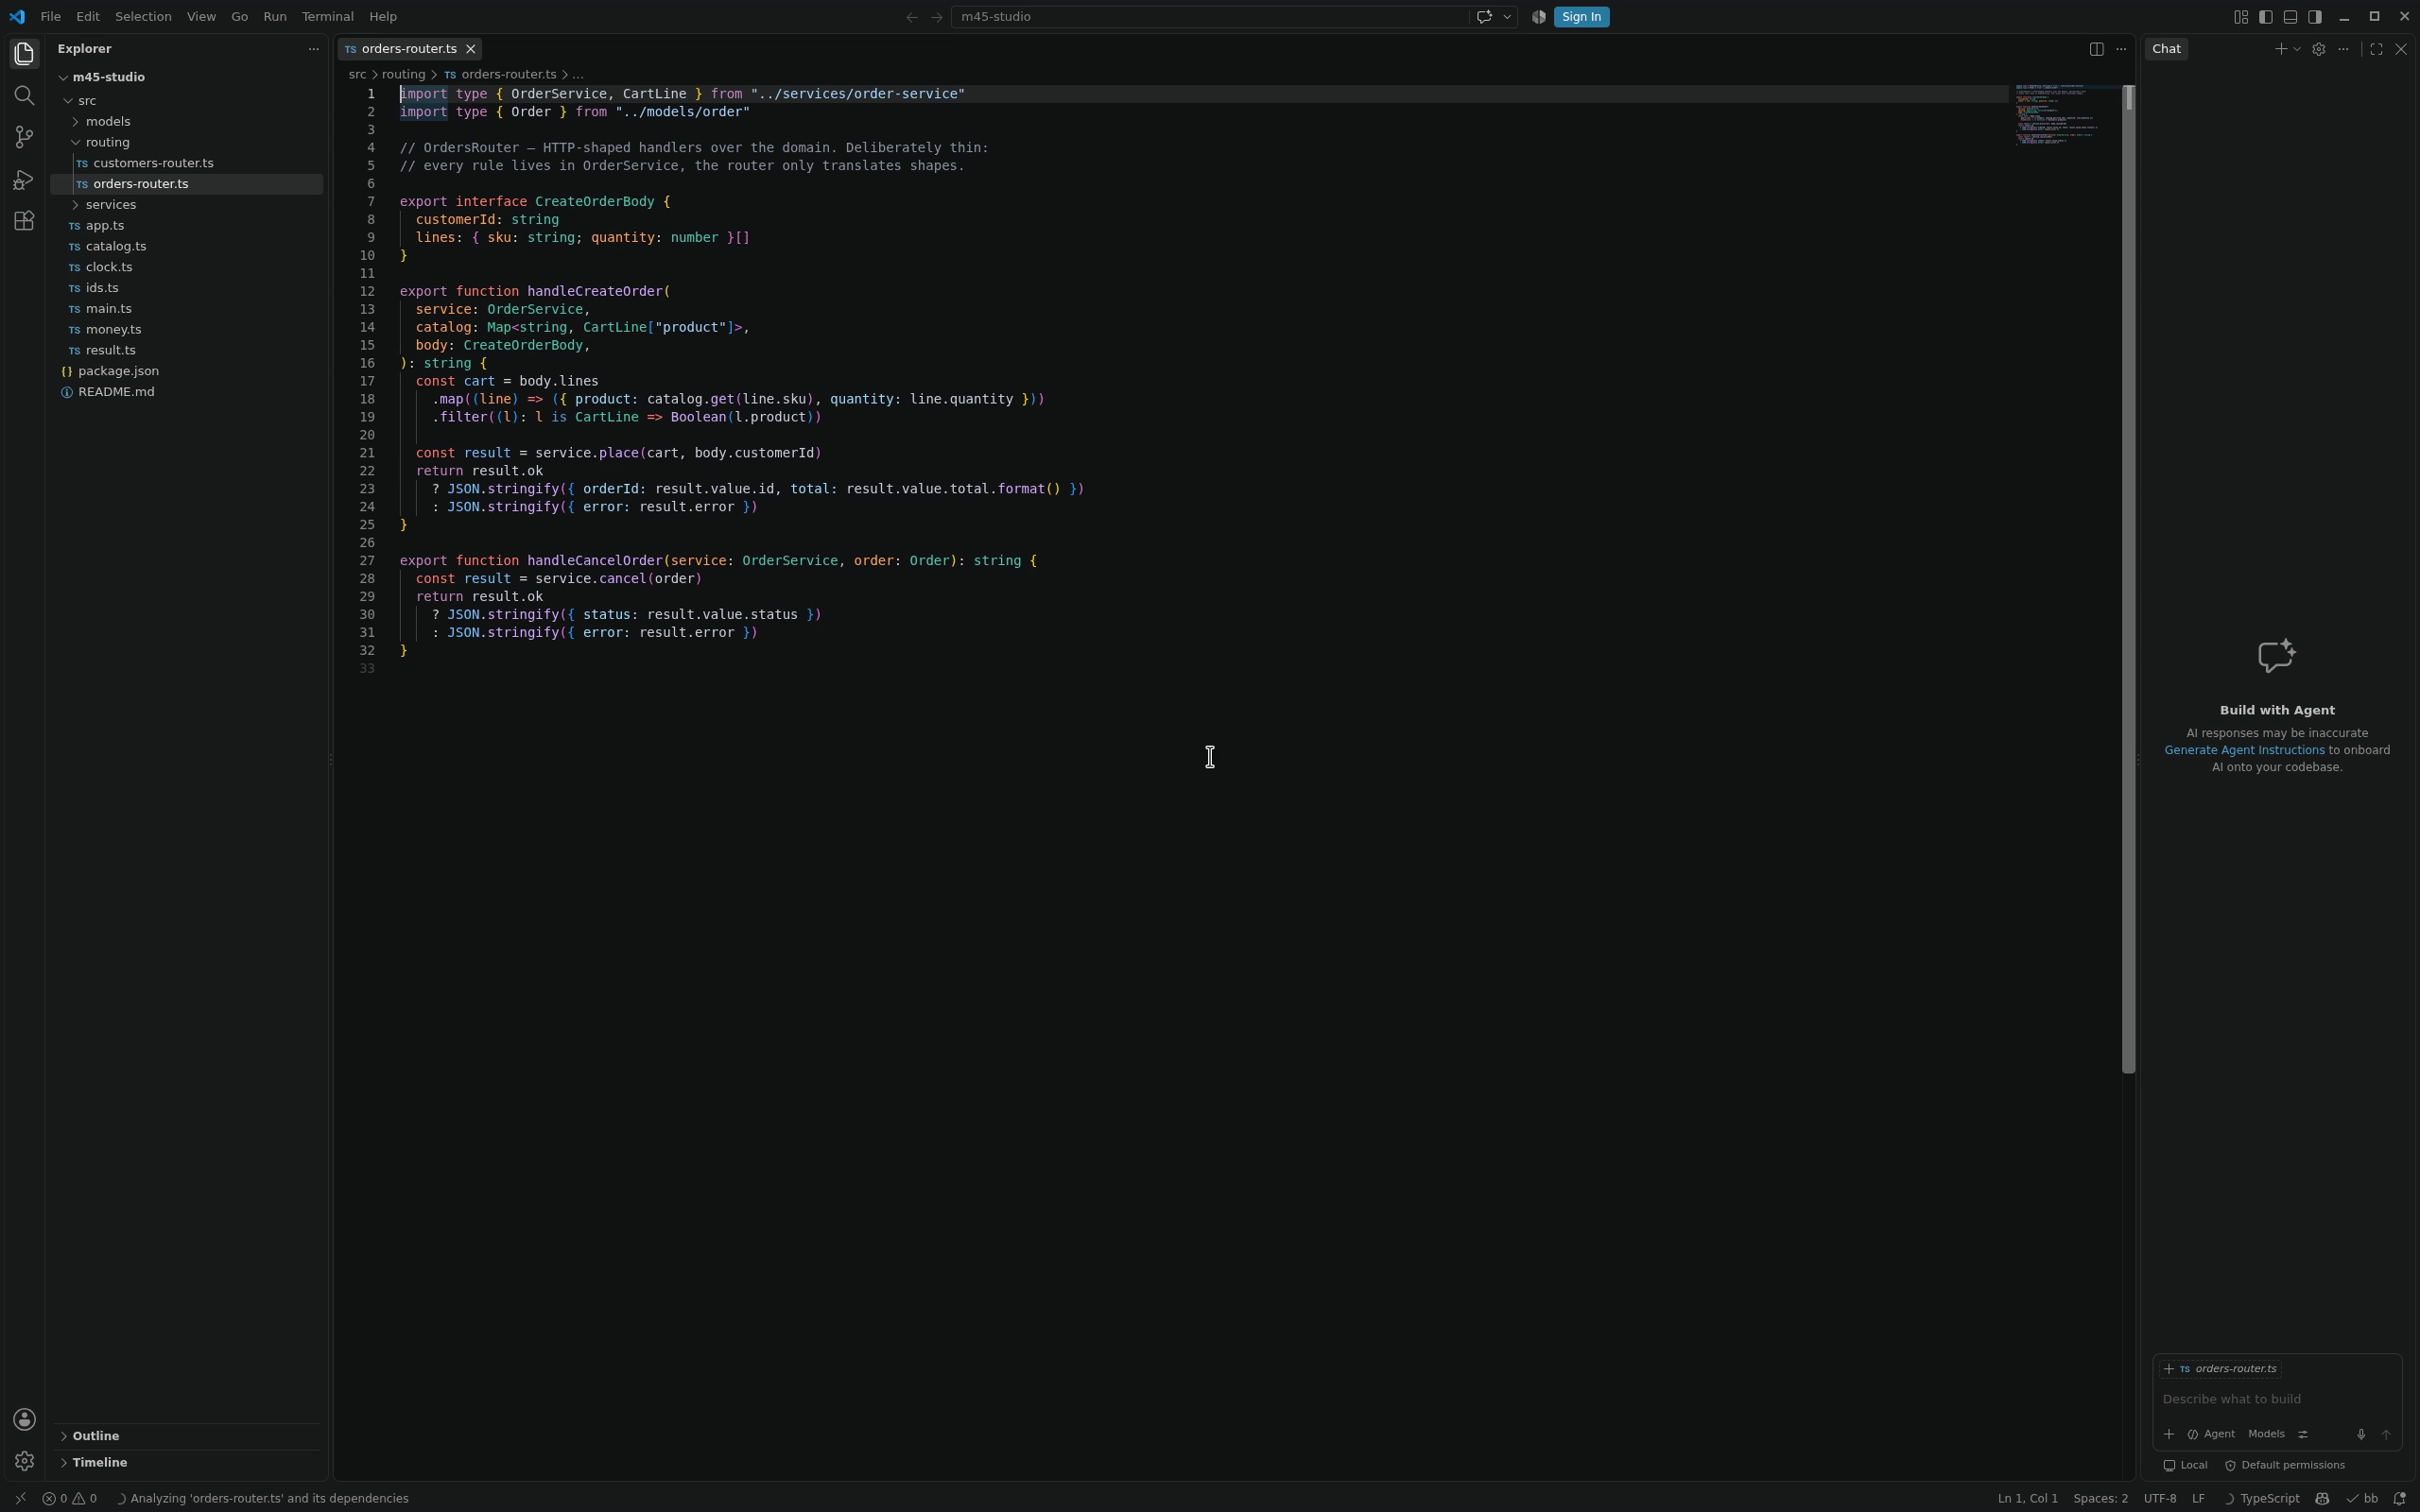
Task: Click the Copilot icon next to Sign In
Action: (x=1538, y=16)
